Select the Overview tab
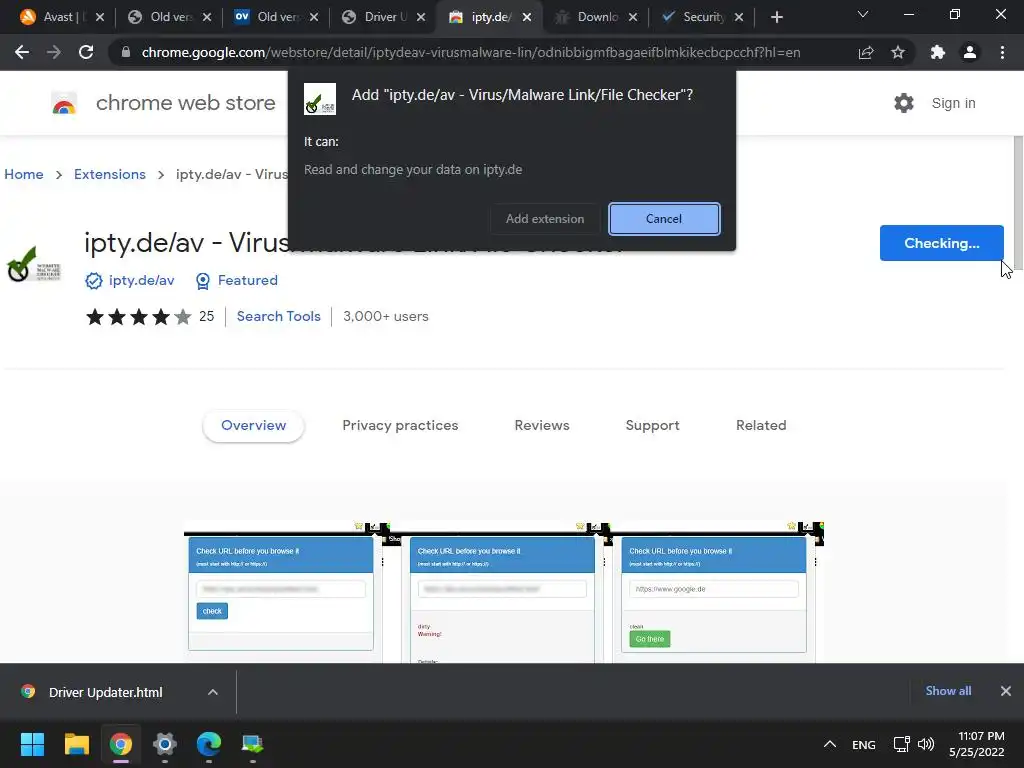Viewport: 1024px width, 768px height. [x=253, y=425]
